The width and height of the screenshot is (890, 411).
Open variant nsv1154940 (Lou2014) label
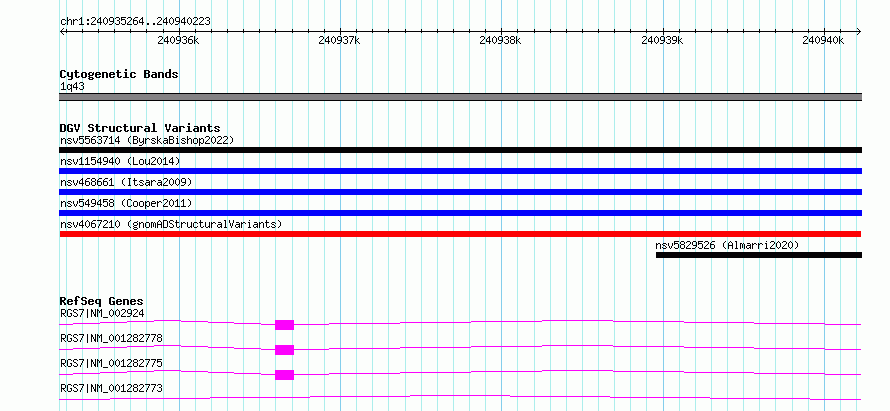[120, 161]
